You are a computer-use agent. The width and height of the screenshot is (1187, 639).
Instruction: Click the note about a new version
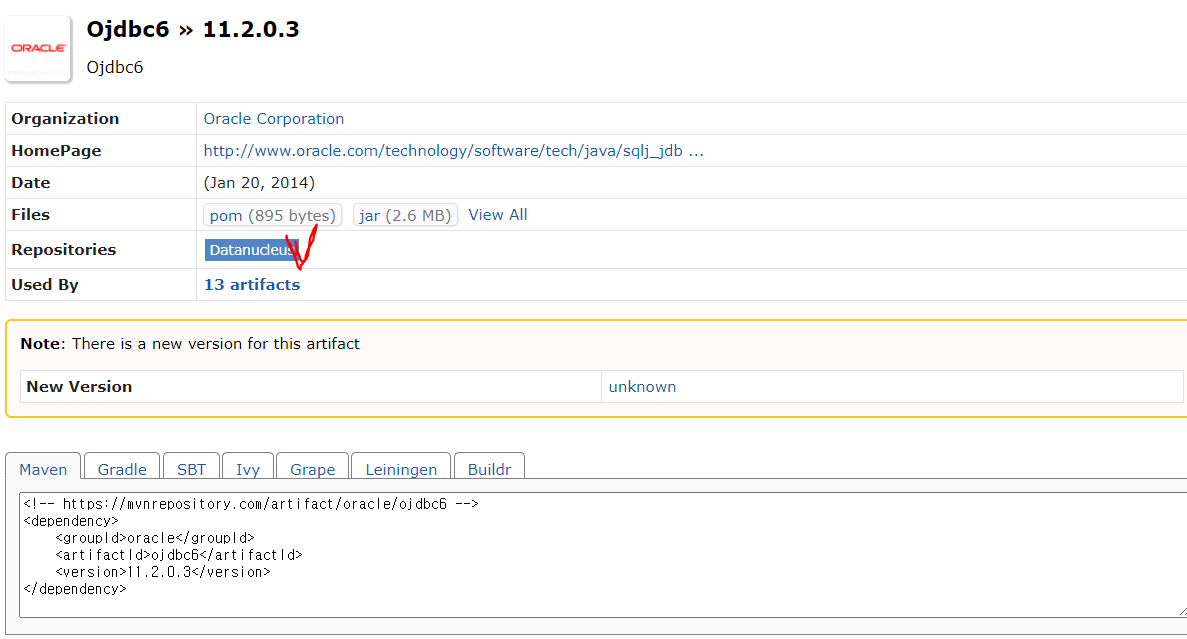pyautogui.click(x=190, y=344)
